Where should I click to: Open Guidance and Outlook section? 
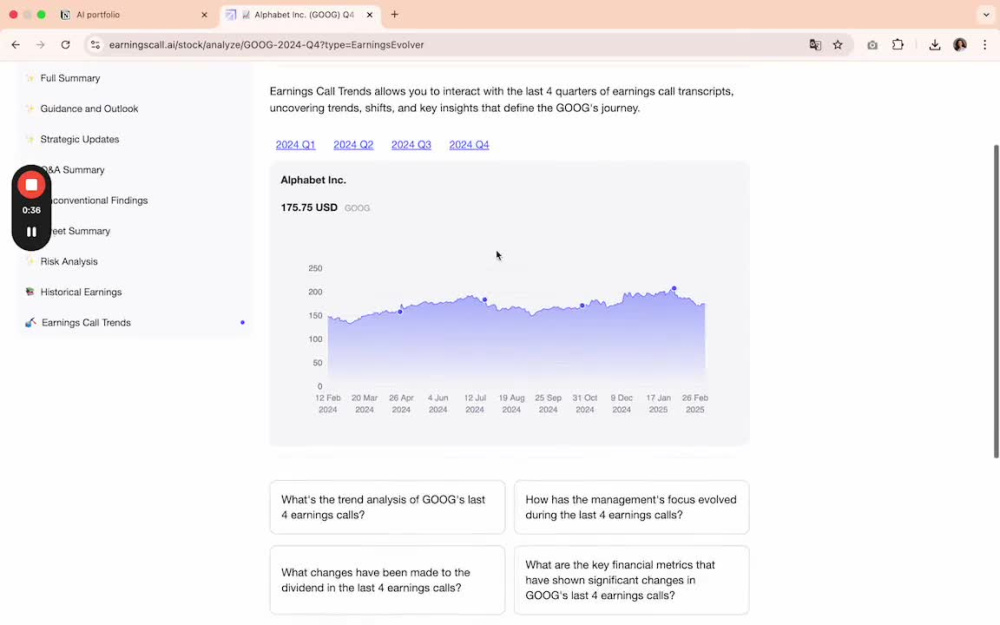[89, 108]
